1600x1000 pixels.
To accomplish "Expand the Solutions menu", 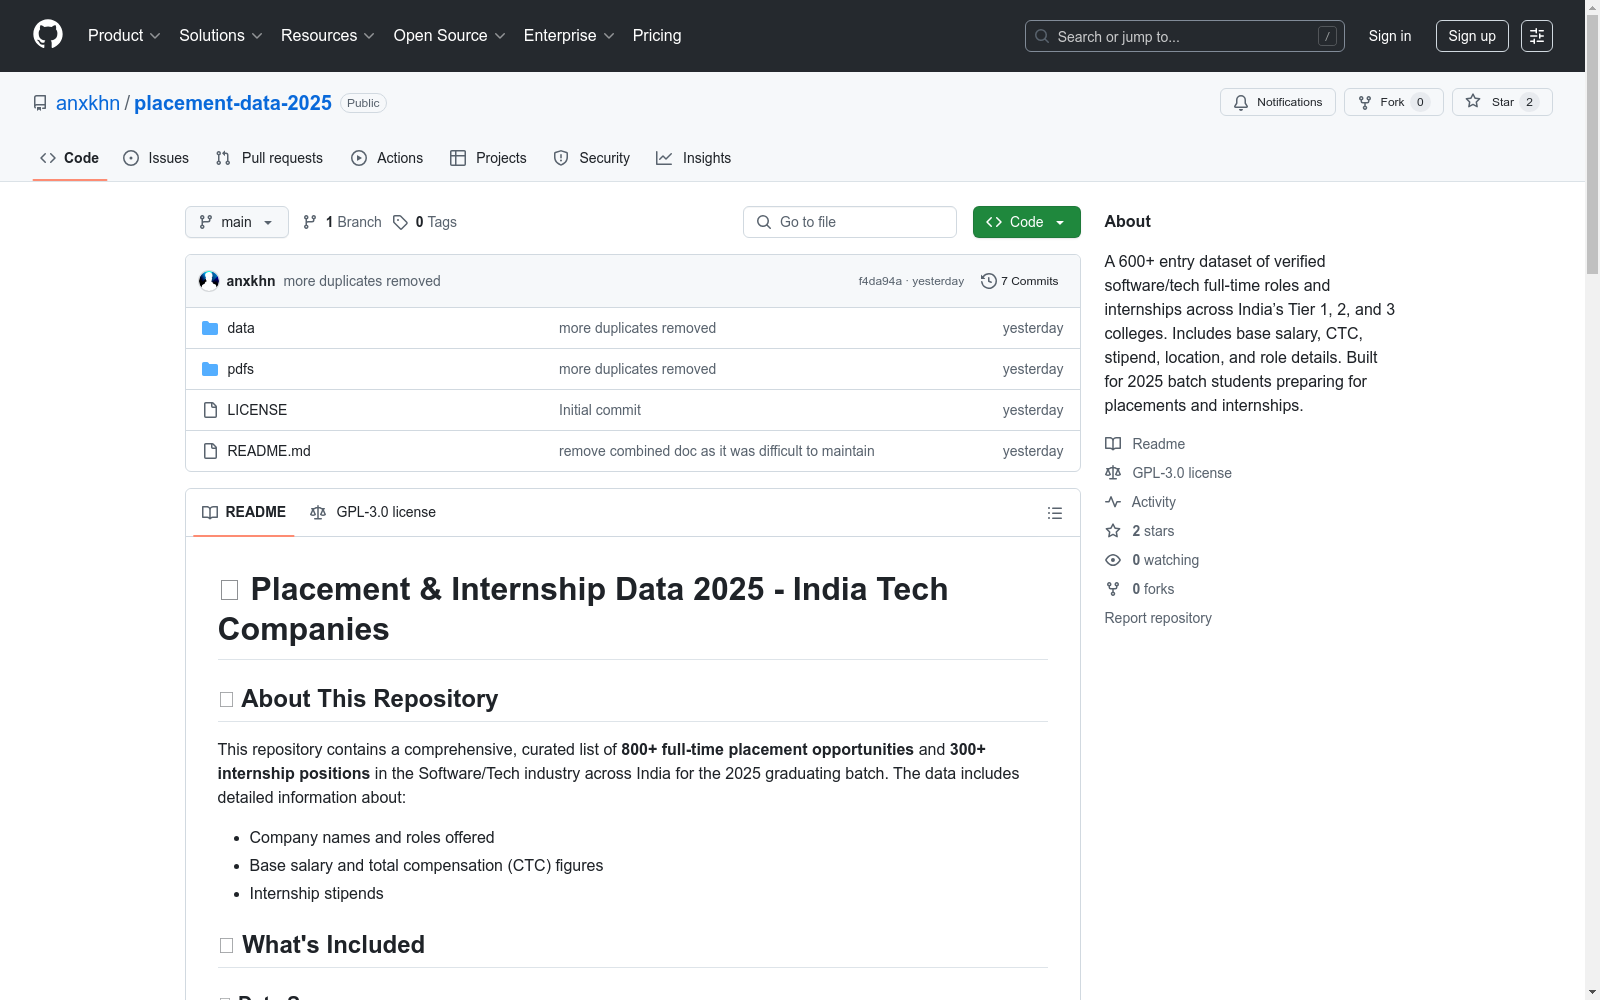I will (x=220, y=36).
